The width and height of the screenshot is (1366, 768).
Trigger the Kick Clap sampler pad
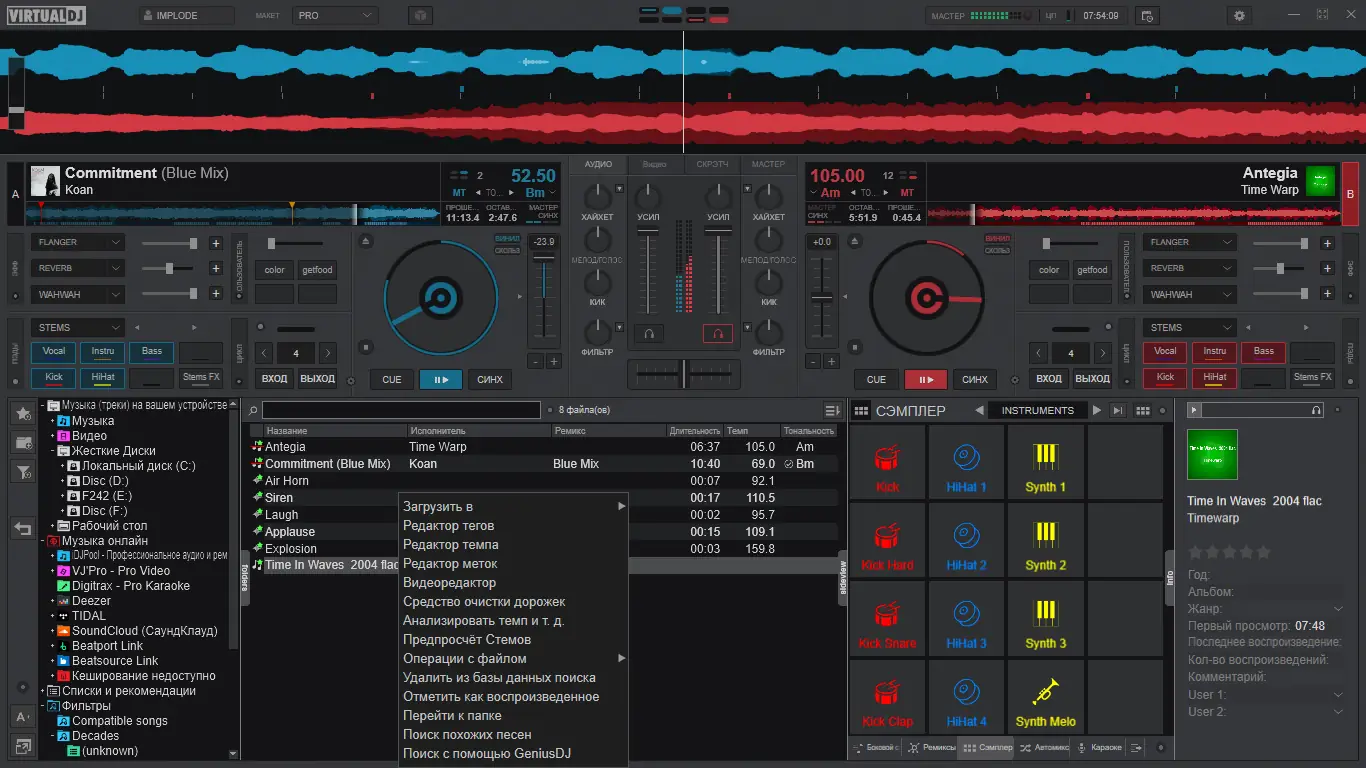887,697
